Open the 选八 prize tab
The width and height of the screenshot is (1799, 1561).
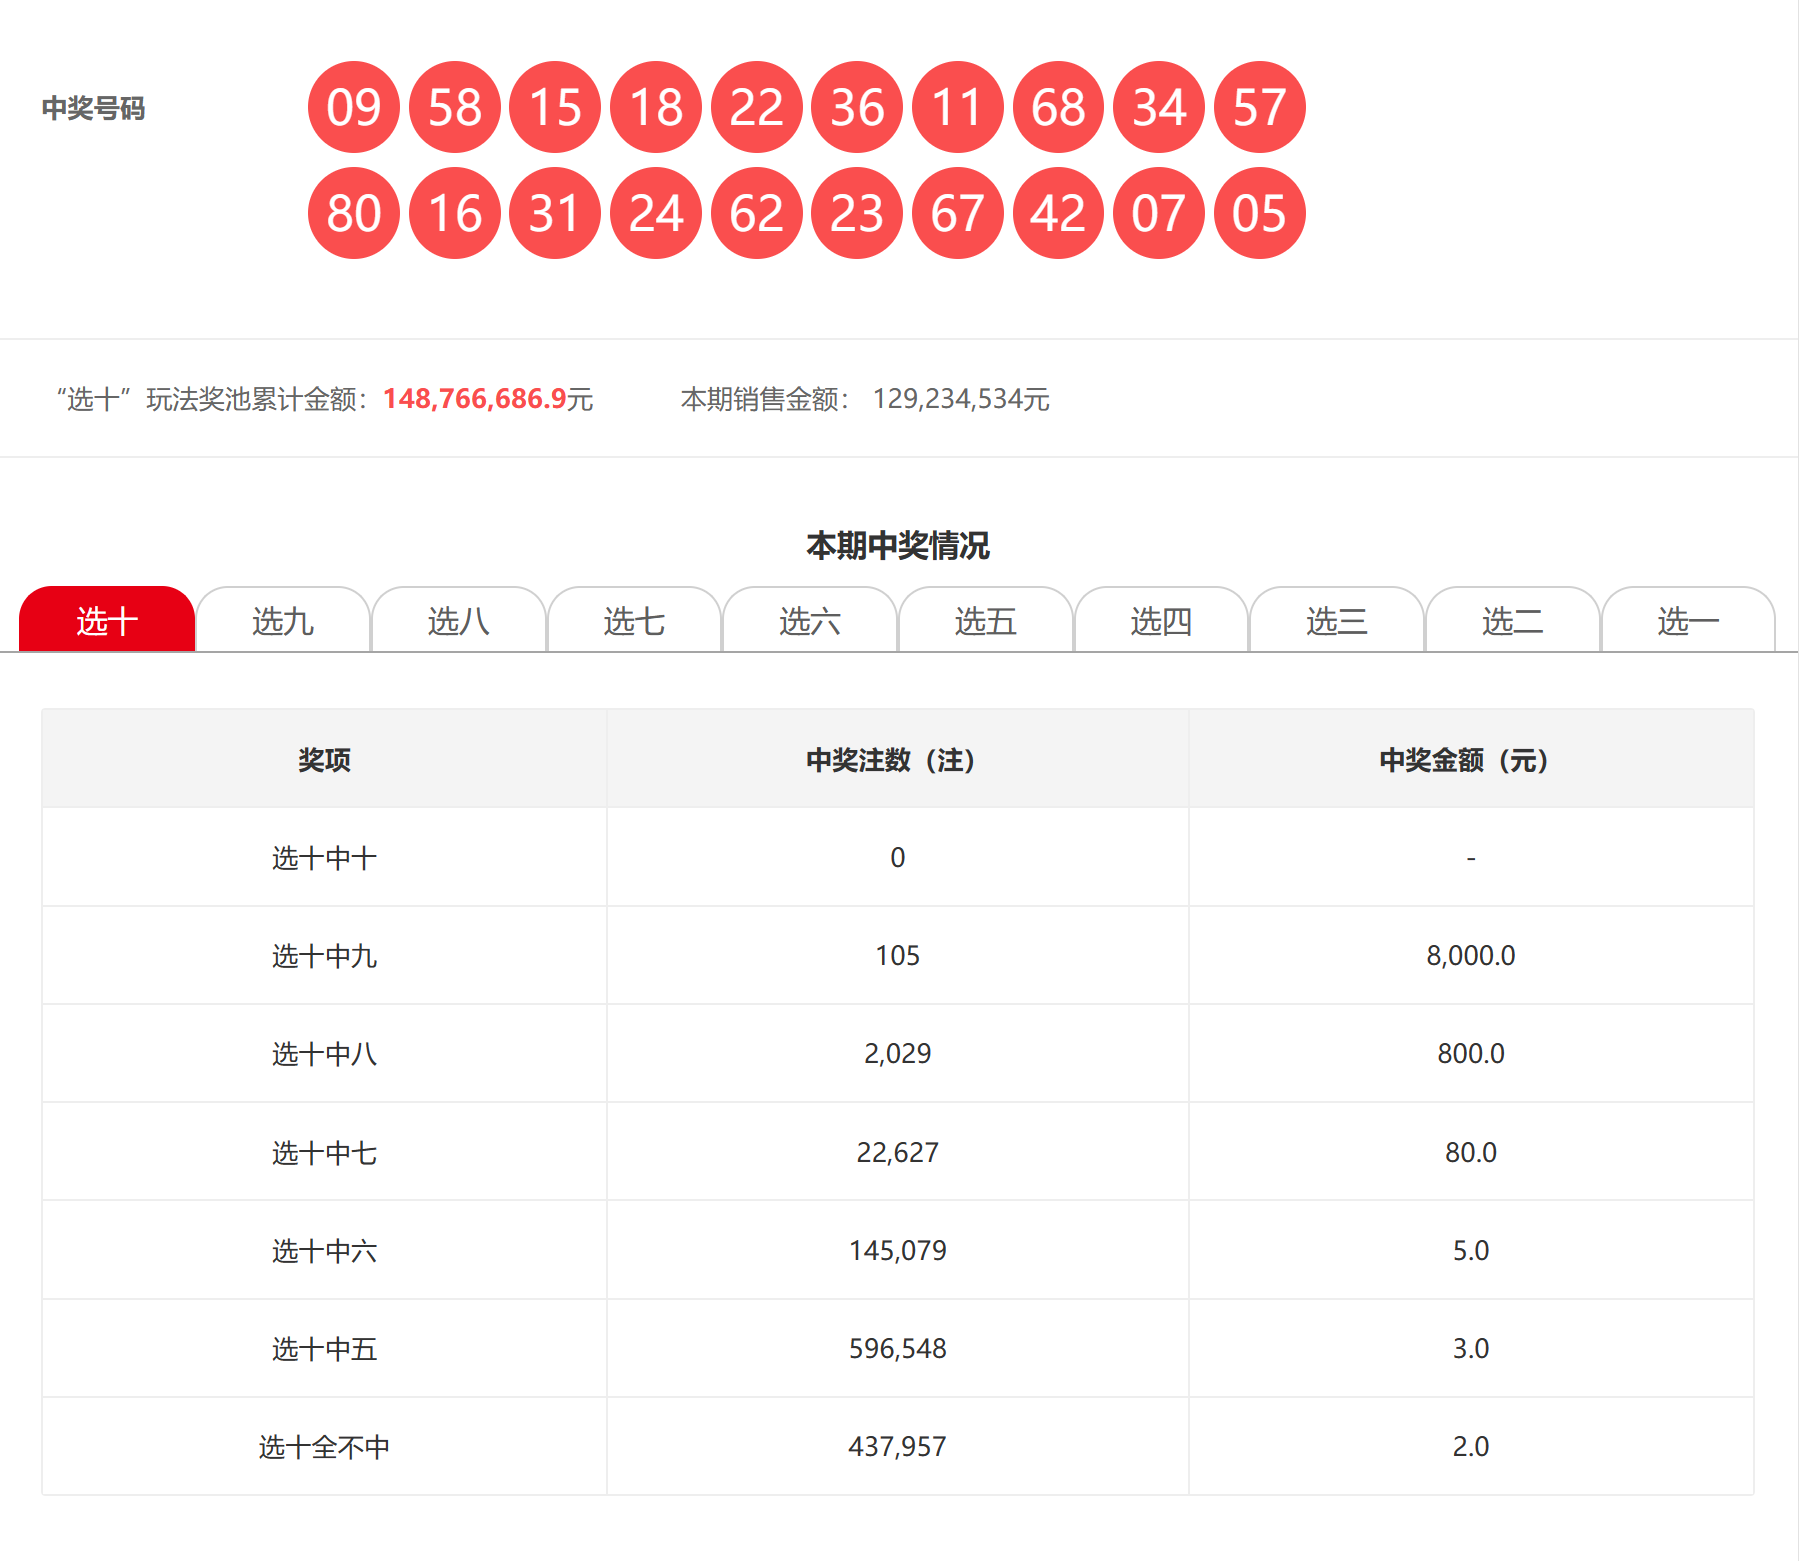[459, 621]
